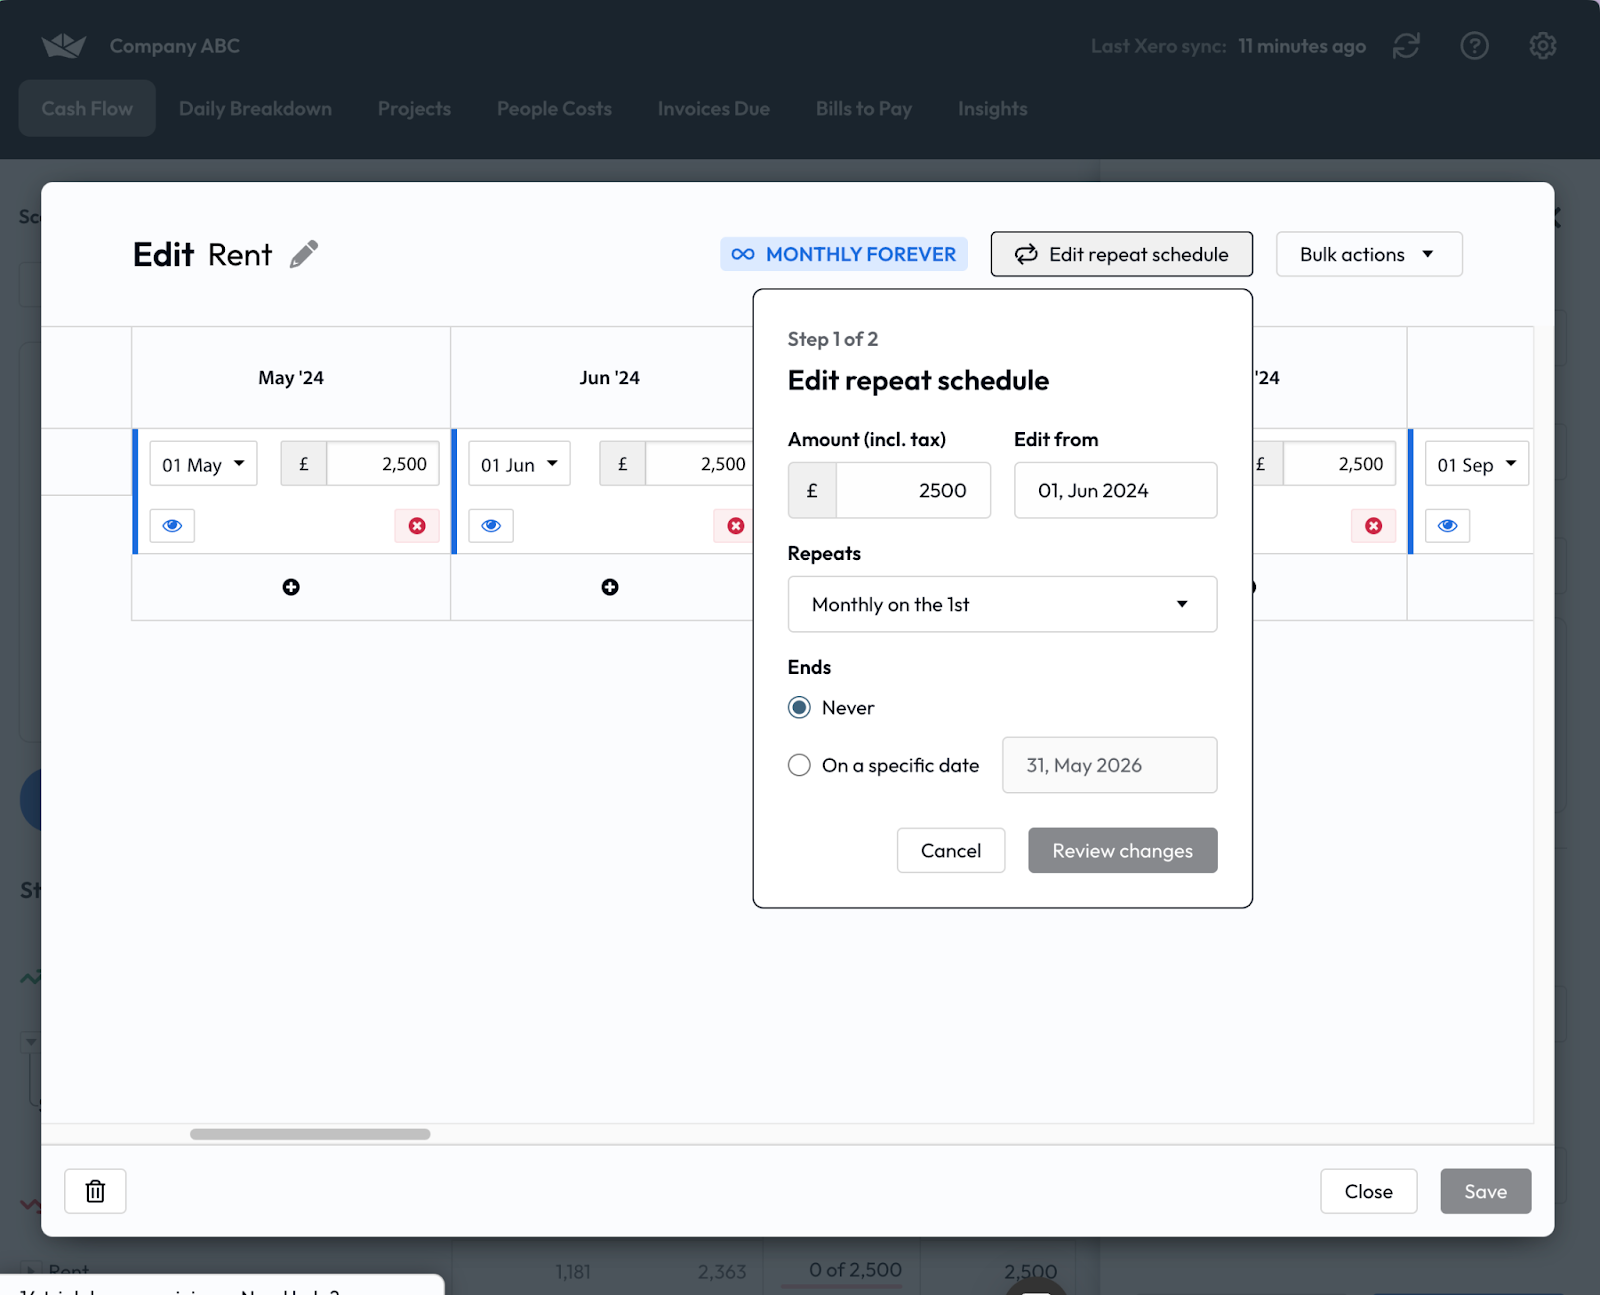Toggle visibility eye for 01 Jun entry

click(x=491, y=526)
